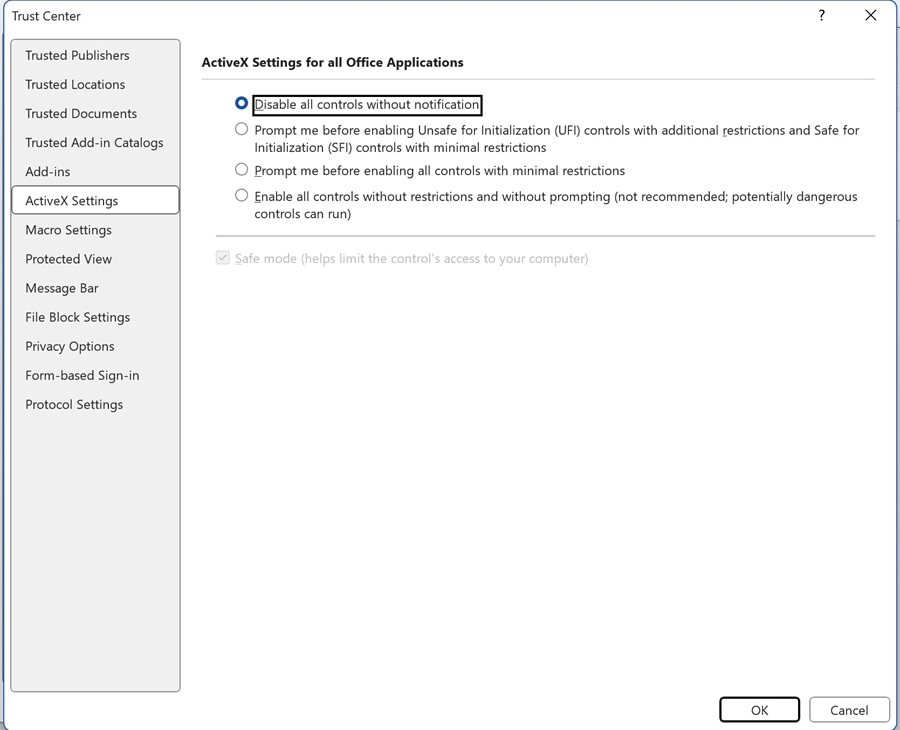Screen dimensions: 900x730
Task: Open Trusted Publishers section
Action: coord(77,55)
